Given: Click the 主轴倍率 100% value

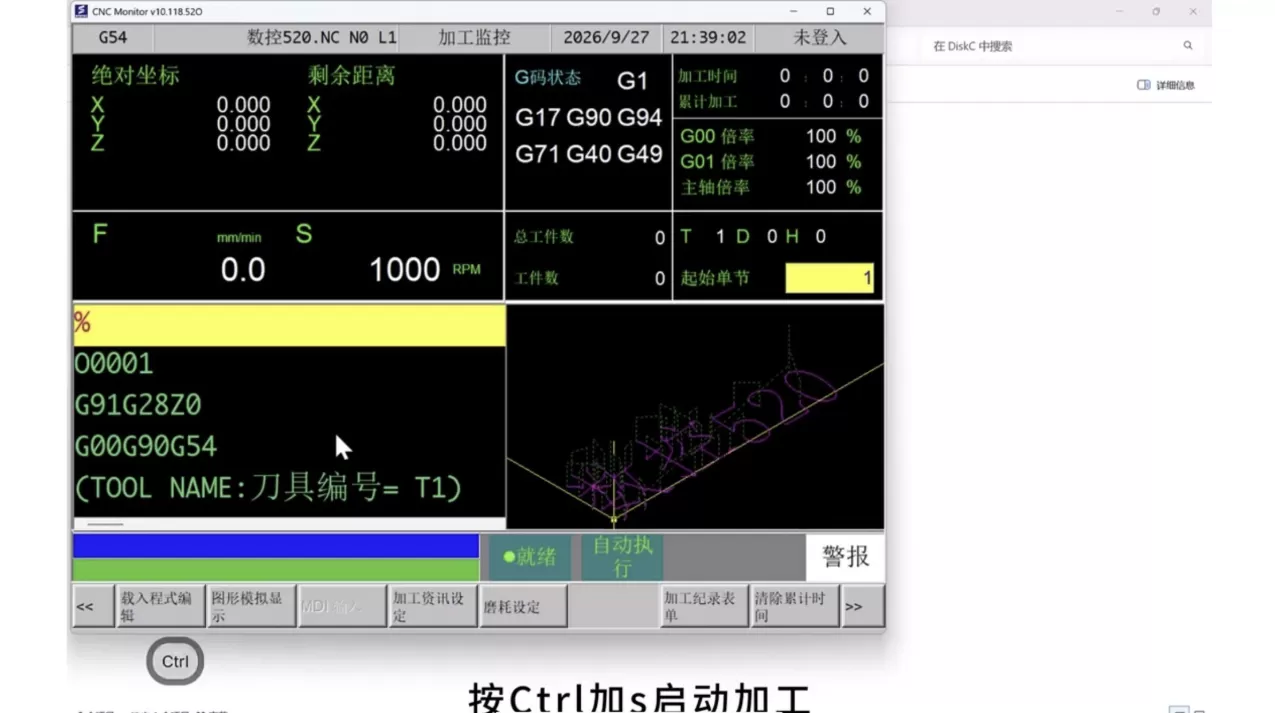Looking at the screenshot, I should [833, 187].
